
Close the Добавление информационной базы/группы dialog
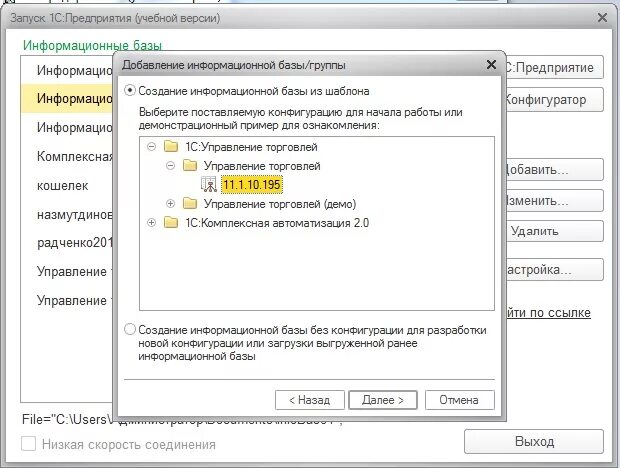[491, 64]
